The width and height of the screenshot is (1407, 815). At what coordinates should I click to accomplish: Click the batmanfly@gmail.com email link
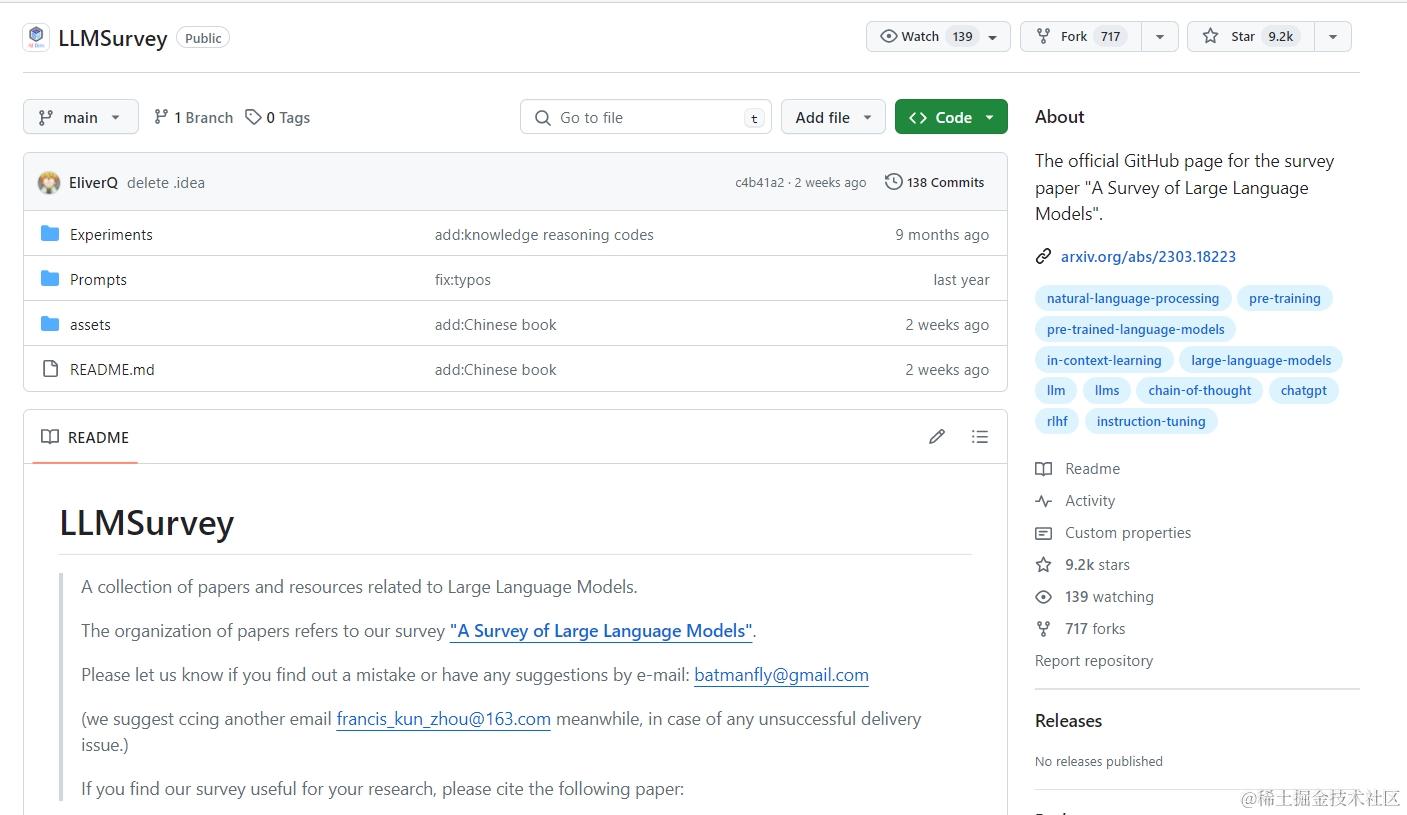point(781,675)
